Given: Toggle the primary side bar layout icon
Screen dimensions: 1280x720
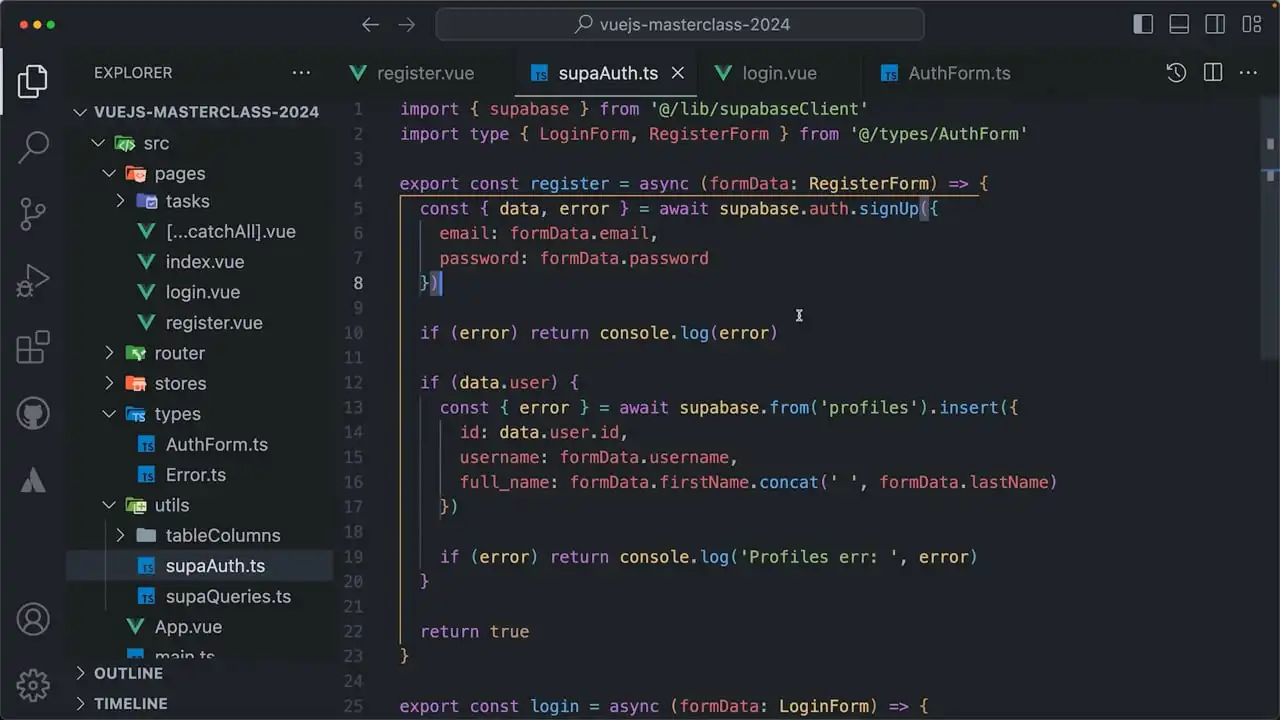Looking at the screenshot, I should [1143, 25].
